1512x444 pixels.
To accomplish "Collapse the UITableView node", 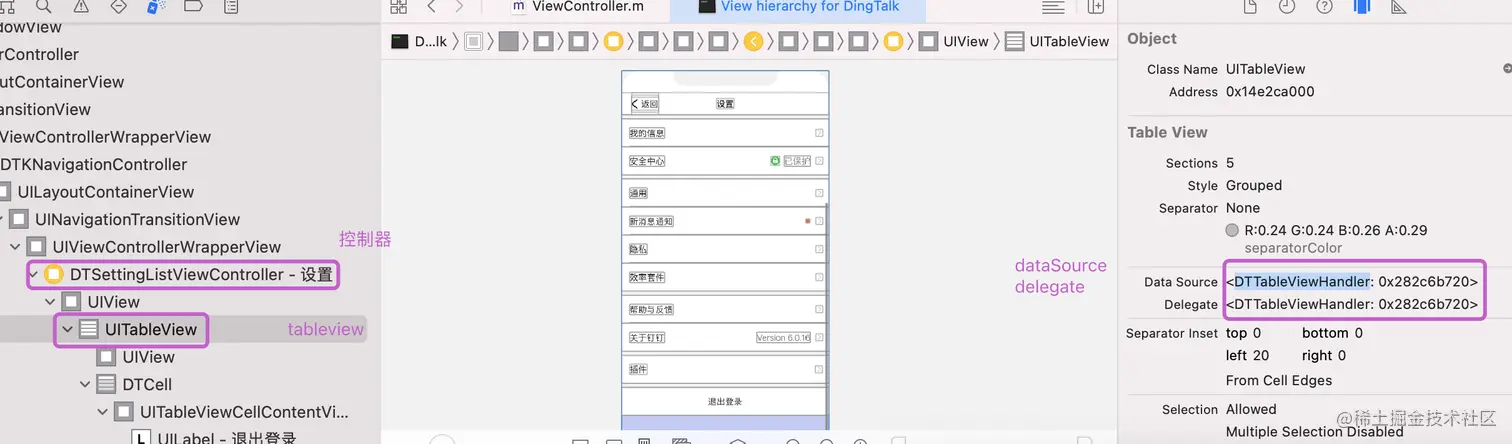I will 68,329.
